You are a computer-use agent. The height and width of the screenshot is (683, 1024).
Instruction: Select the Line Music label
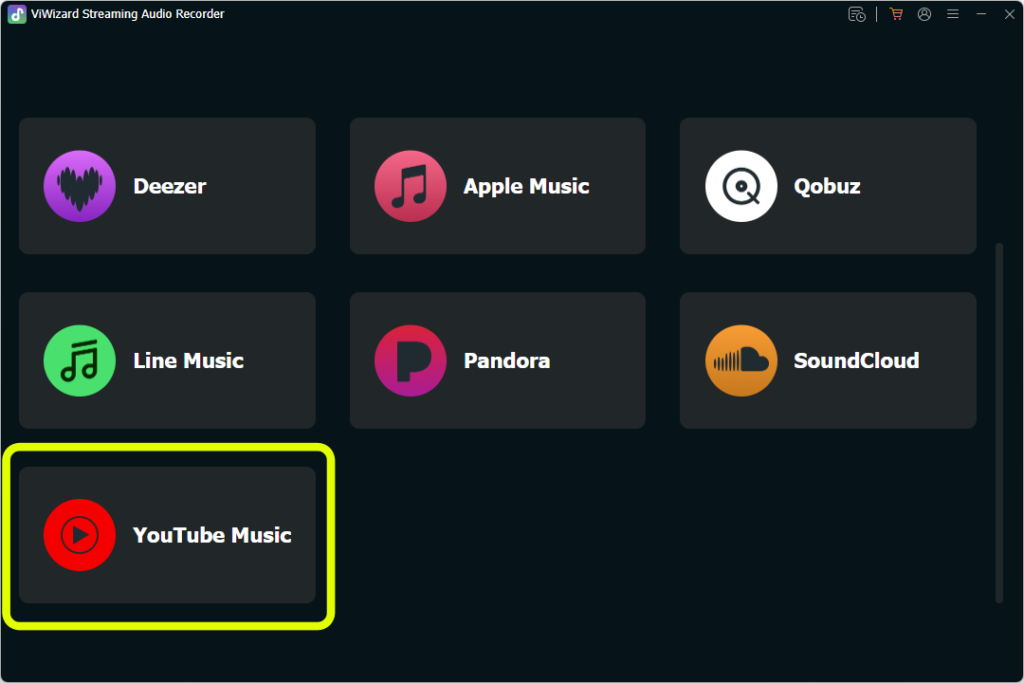(x=188, y=361)
